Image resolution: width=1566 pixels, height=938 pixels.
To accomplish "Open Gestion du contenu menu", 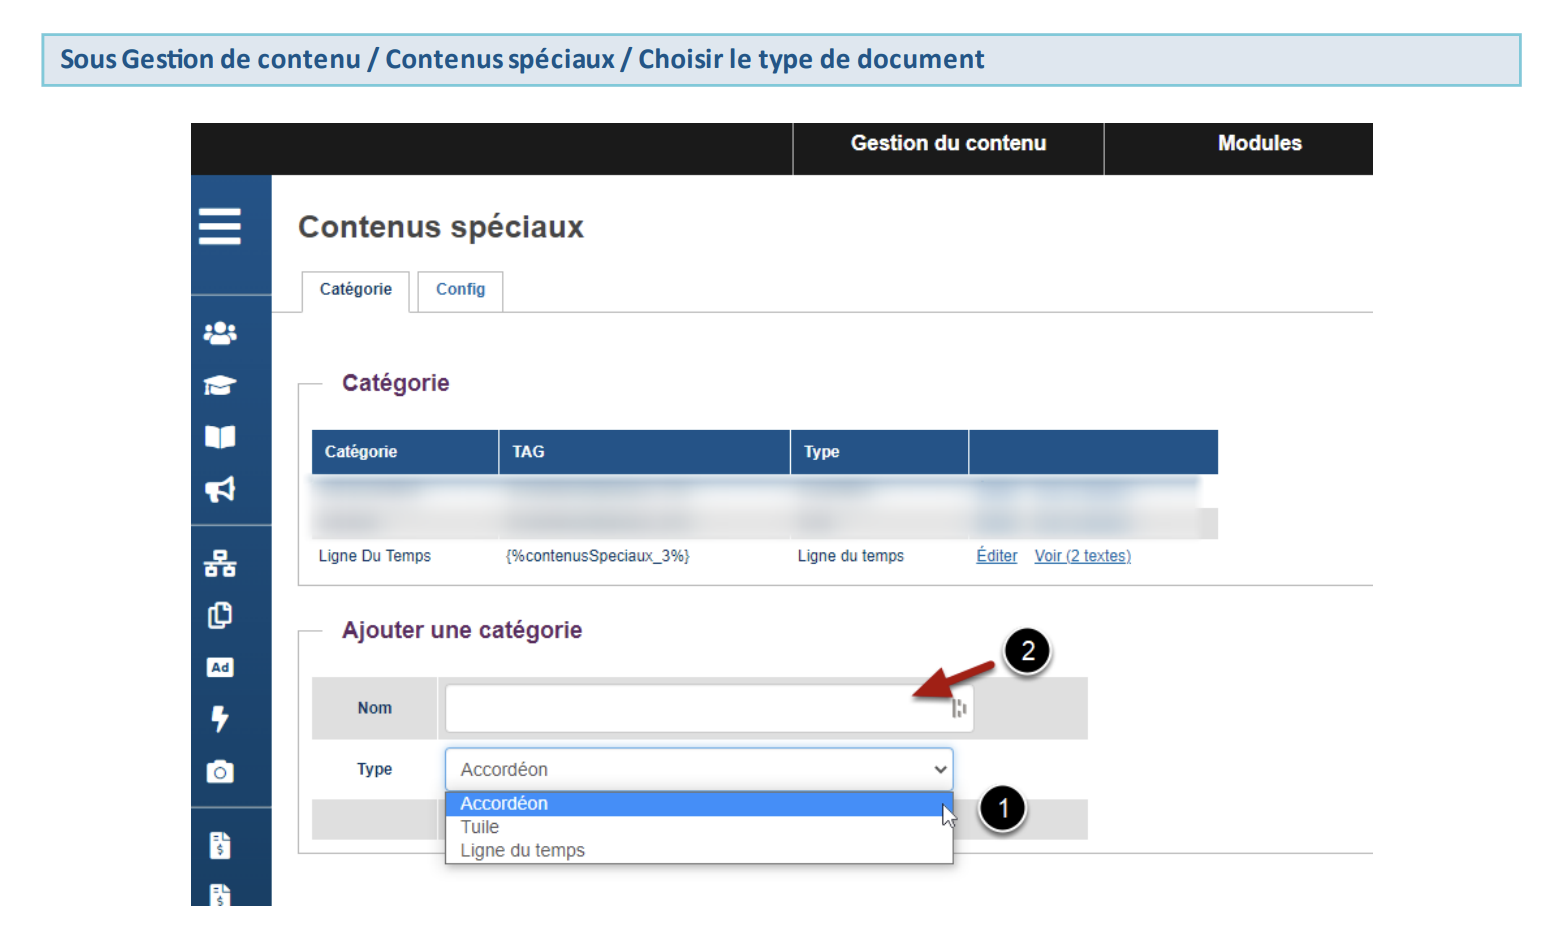I will click(948, 144).
